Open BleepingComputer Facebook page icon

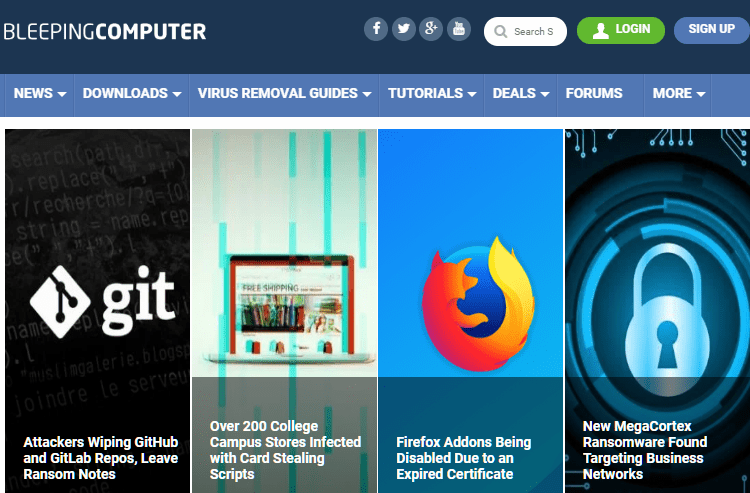tap(376, 29)
